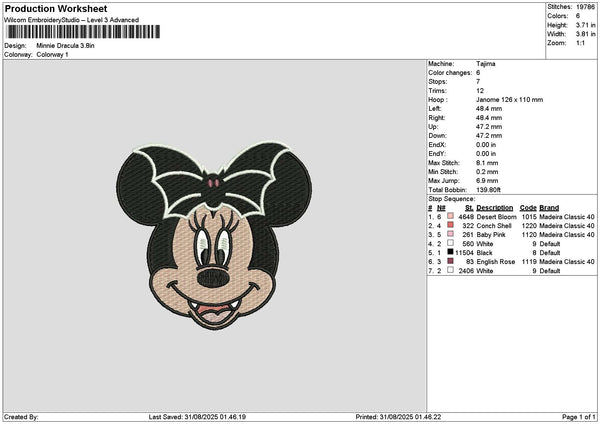Screen dimensions: 600x424
Task: Click the Height value "3.71 in"
Action: (x=585, y=25)
